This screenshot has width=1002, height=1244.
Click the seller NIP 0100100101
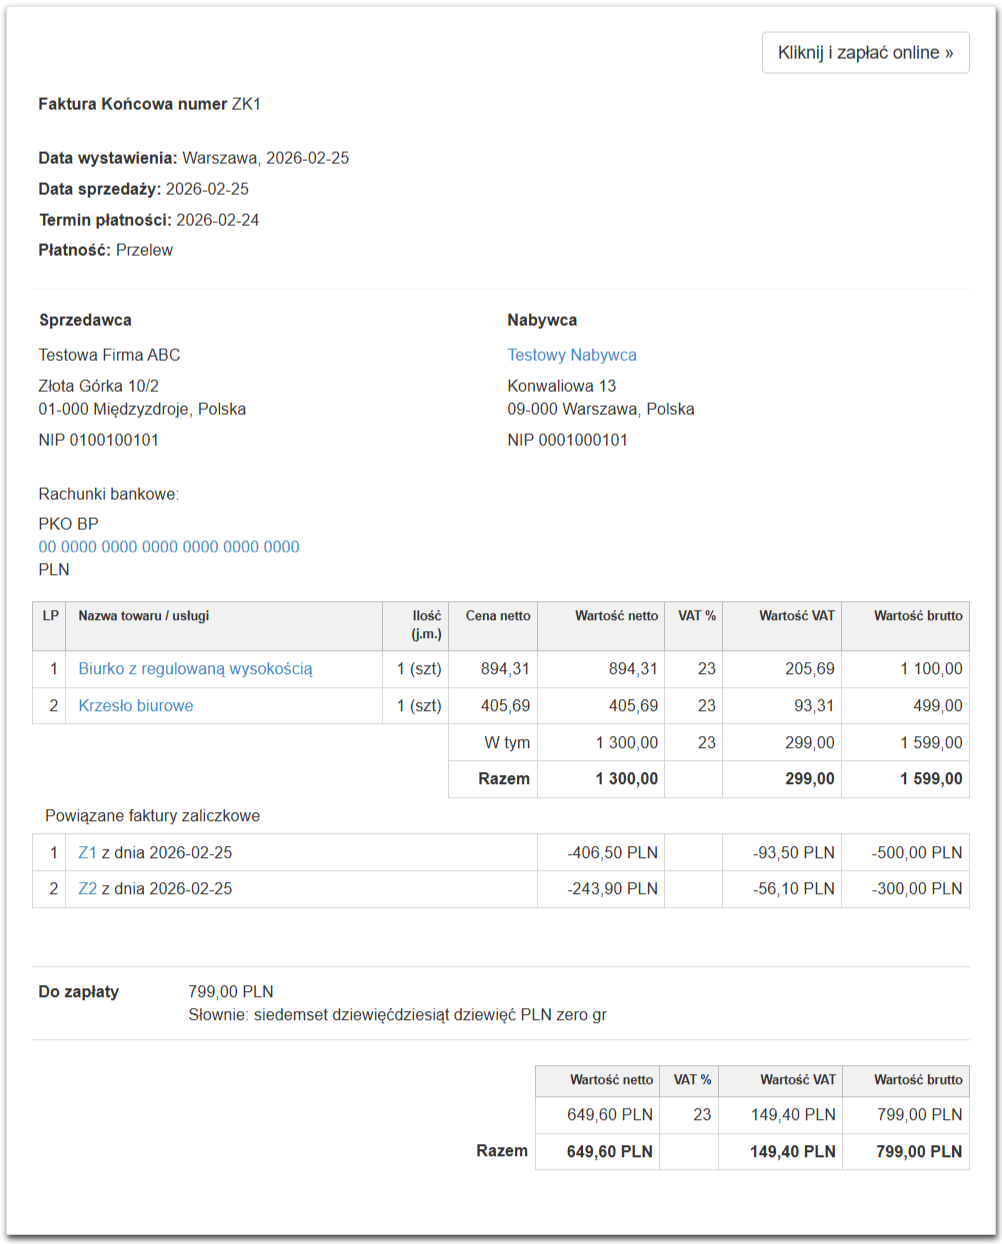[99, 440]
